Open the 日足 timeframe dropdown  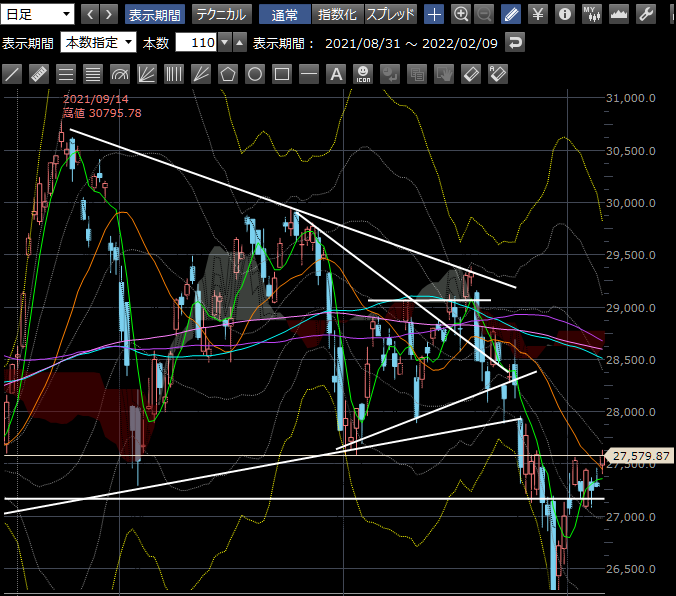[38, 14]
